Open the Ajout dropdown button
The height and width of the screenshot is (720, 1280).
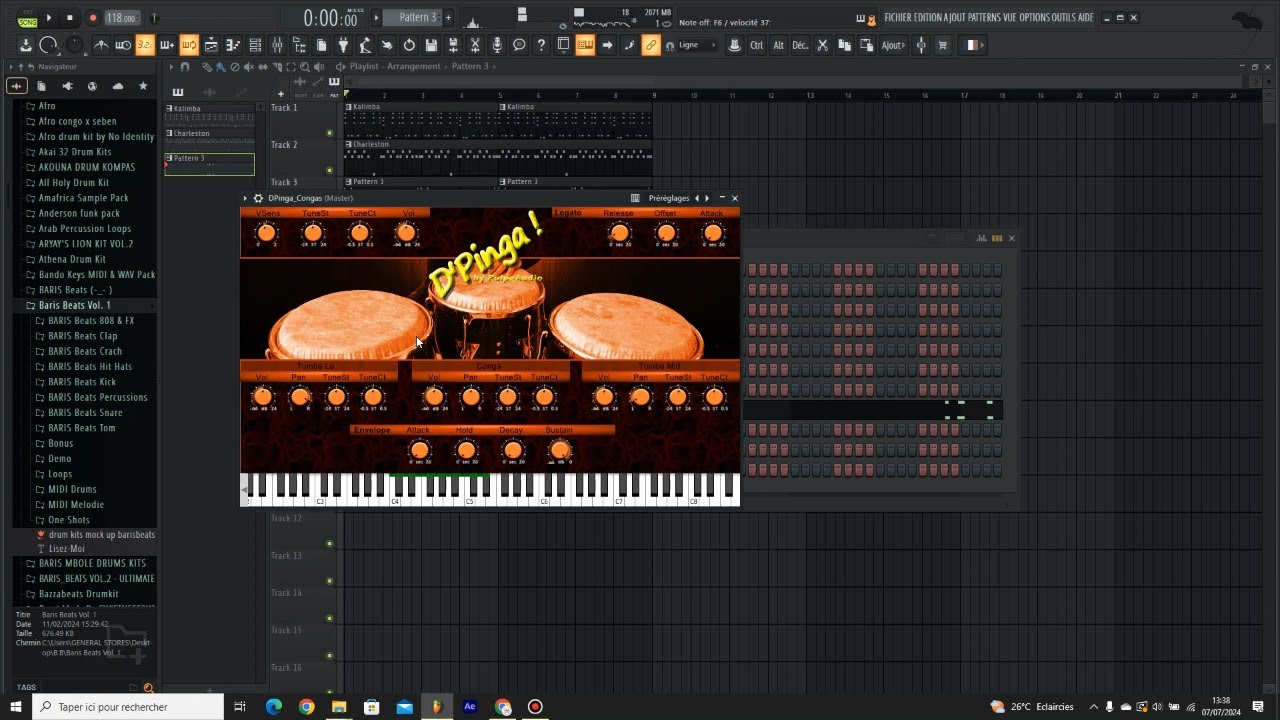point(893,45)
